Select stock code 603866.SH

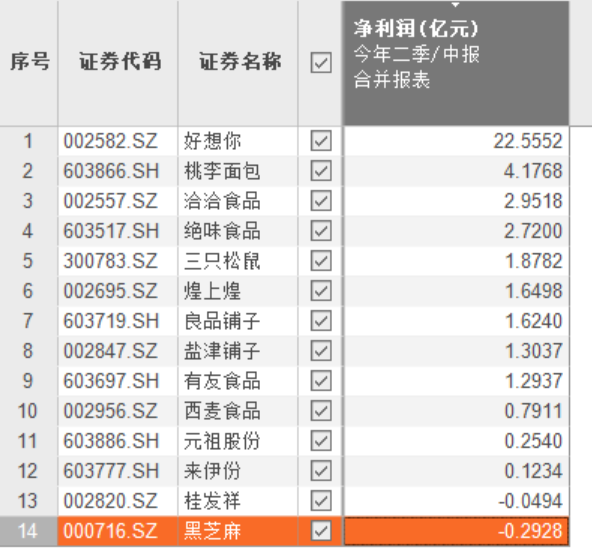pos(111,171)
